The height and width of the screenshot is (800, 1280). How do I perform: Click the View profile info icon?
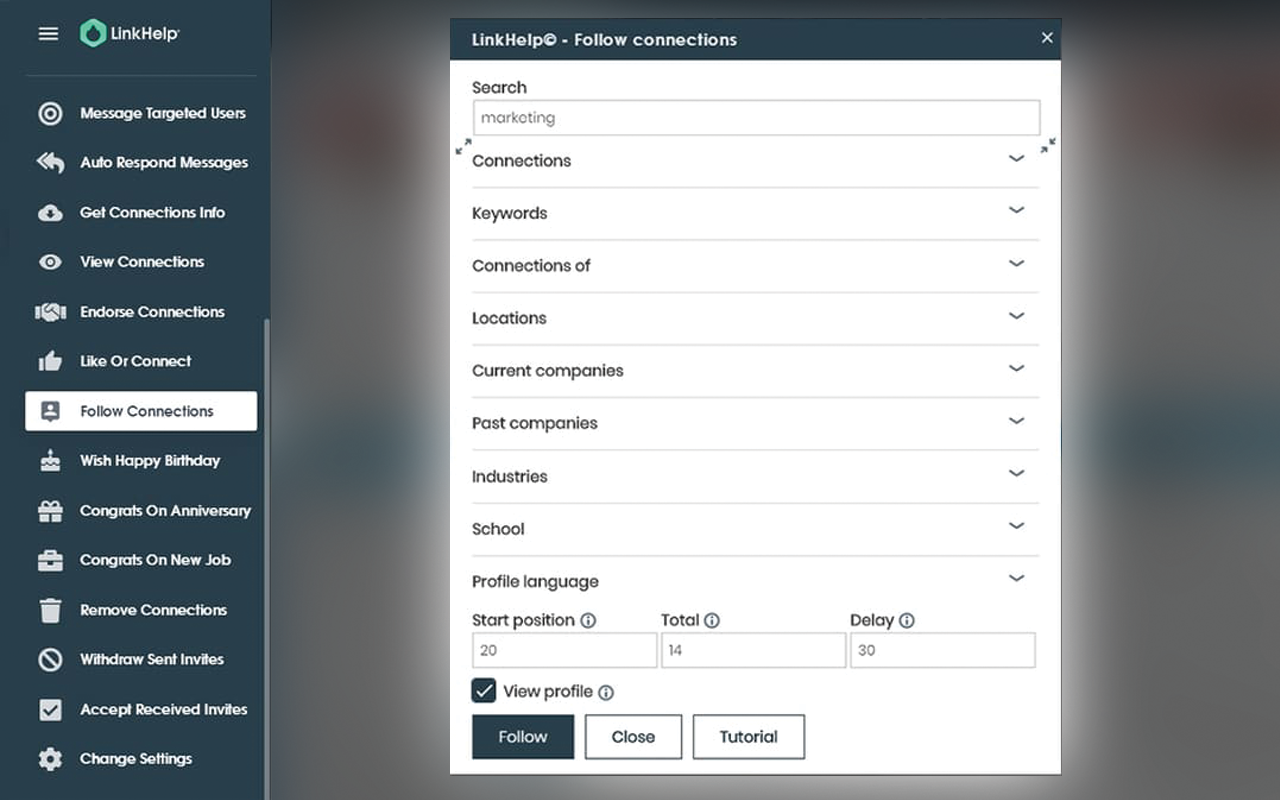(606, 692)
